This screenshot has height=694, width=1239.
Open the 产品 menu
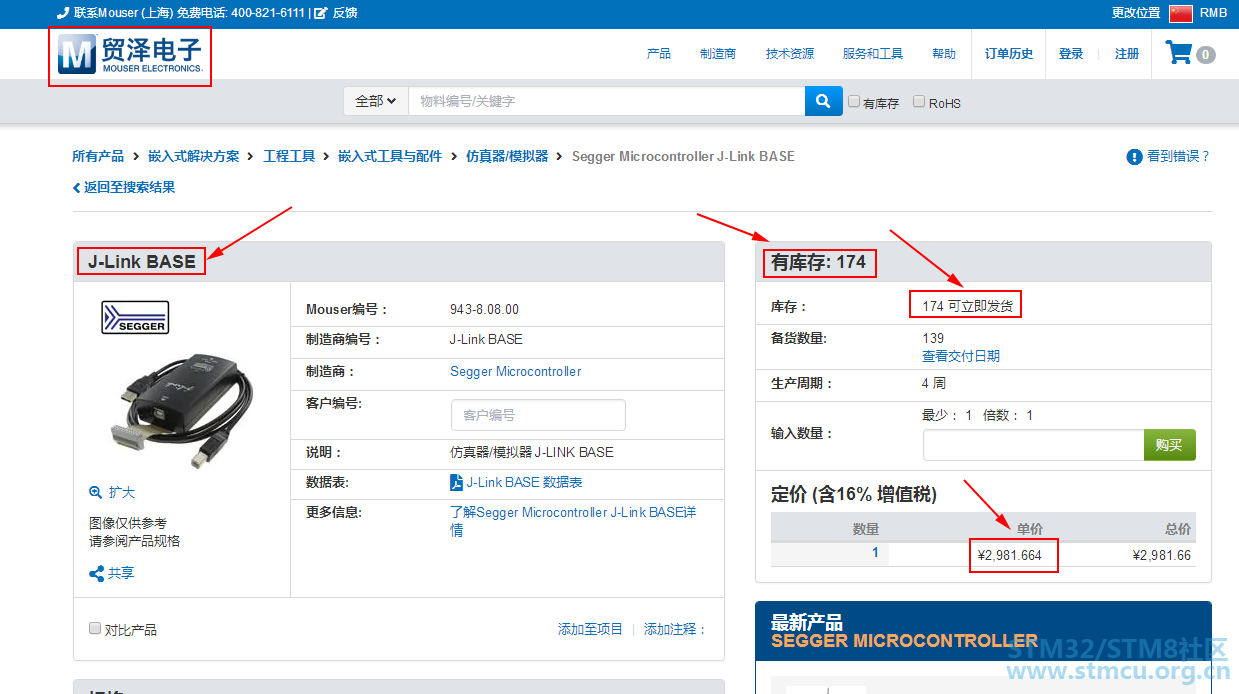click(659, 54)
